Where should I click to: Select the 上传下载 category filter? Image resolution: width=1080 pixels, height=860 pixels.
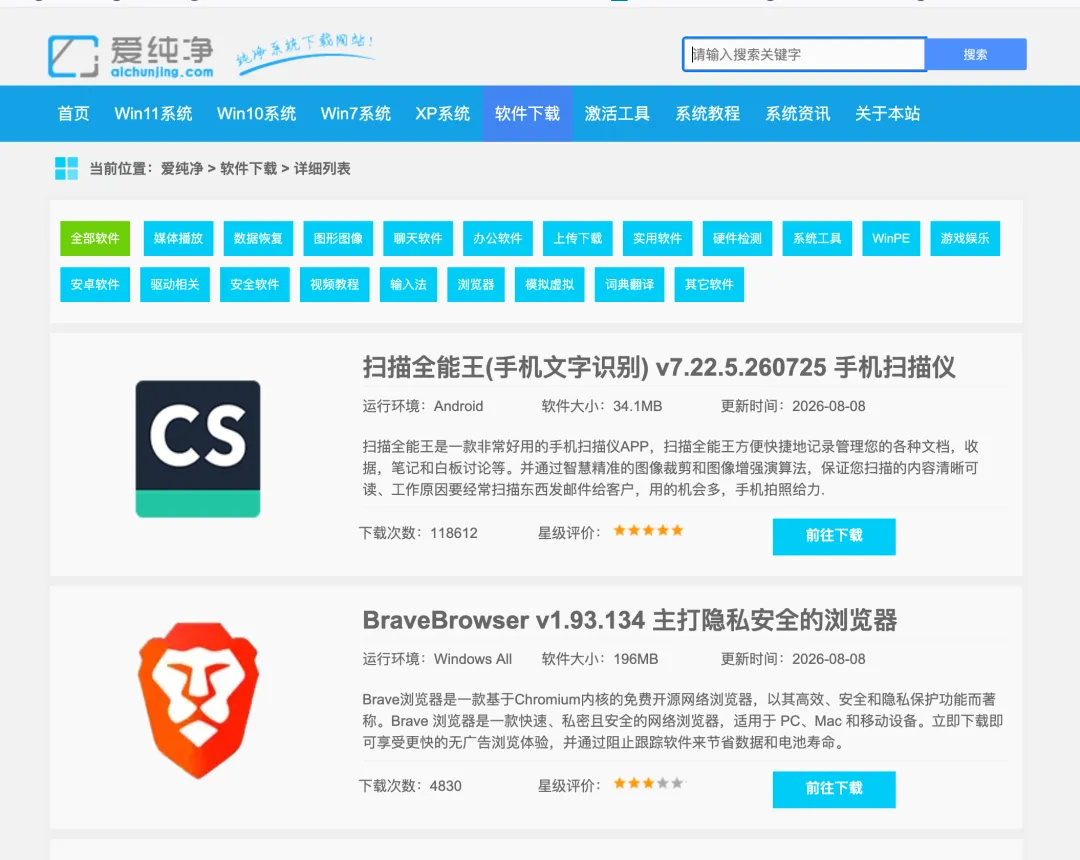pos(578,238)
